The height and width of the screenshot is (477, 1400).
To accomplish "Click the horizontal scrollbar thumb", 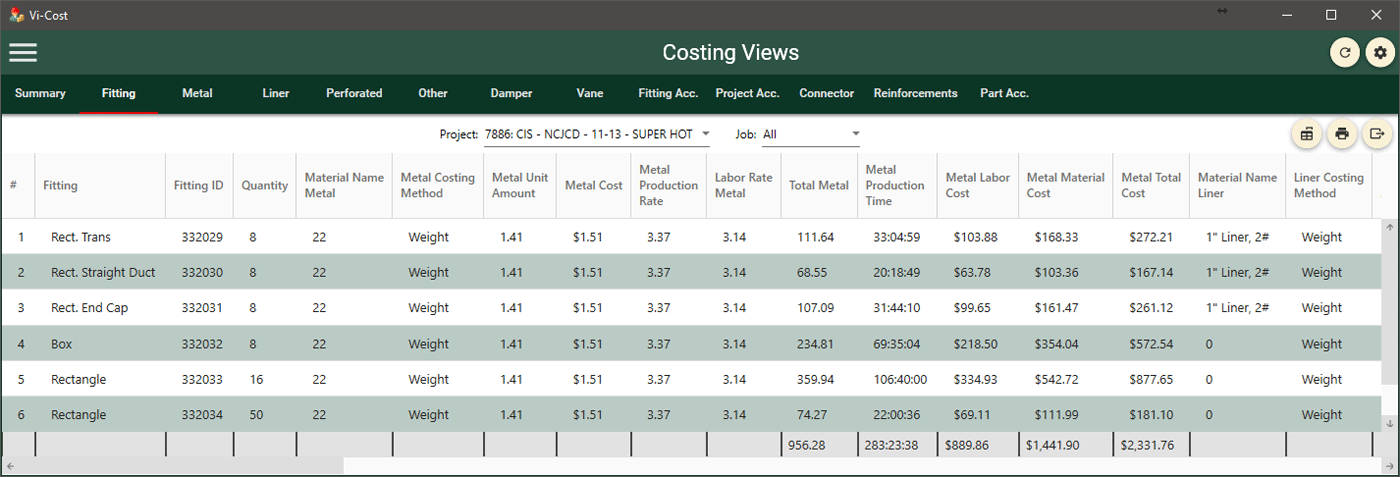I will point(180,466).
